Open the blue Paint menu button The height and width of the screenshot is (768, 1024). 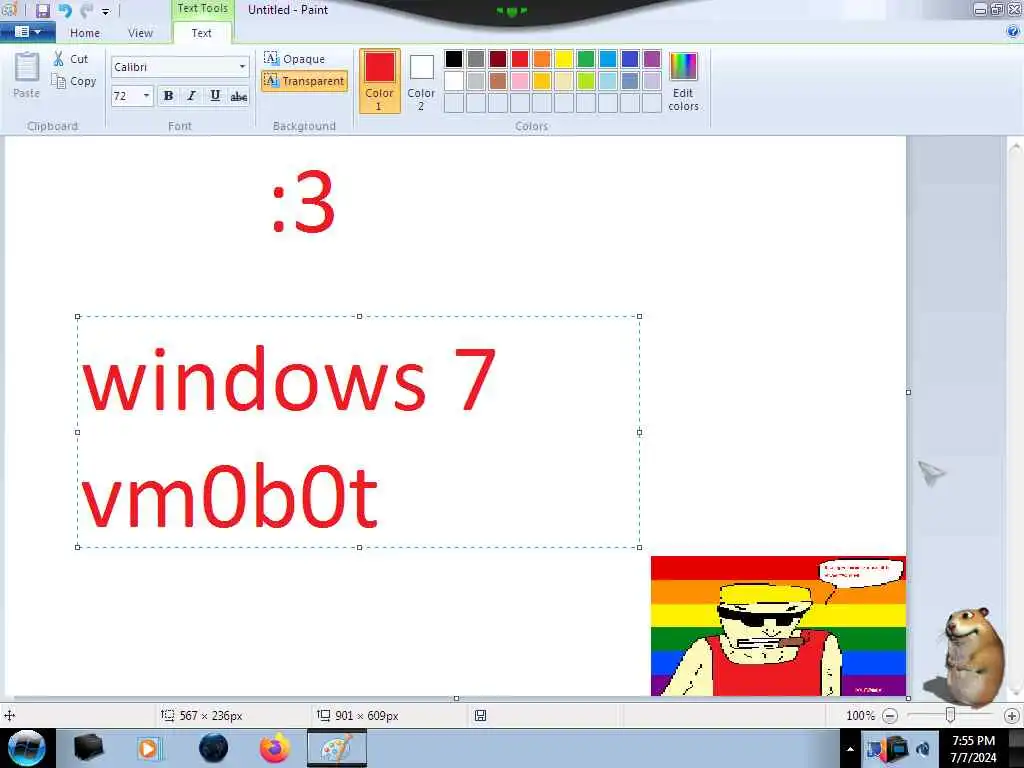(27, 31)
